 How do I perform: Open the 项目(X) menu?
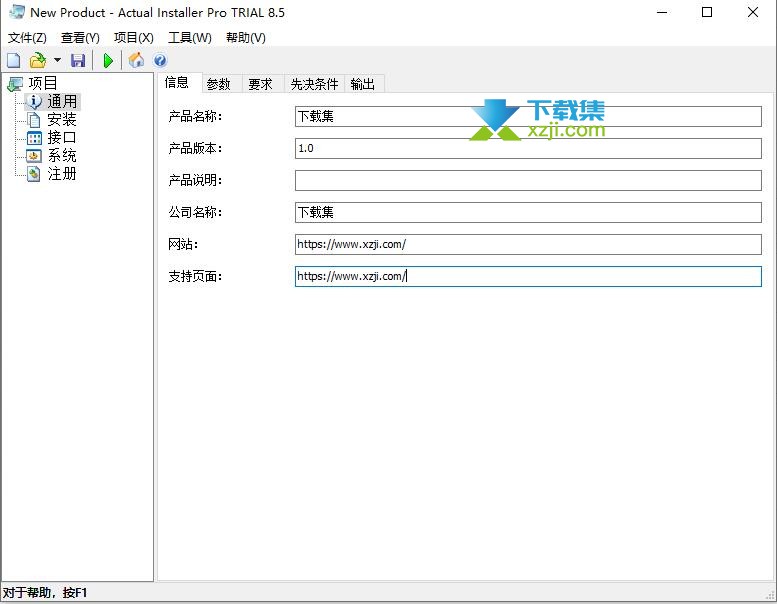coord(134,38)
